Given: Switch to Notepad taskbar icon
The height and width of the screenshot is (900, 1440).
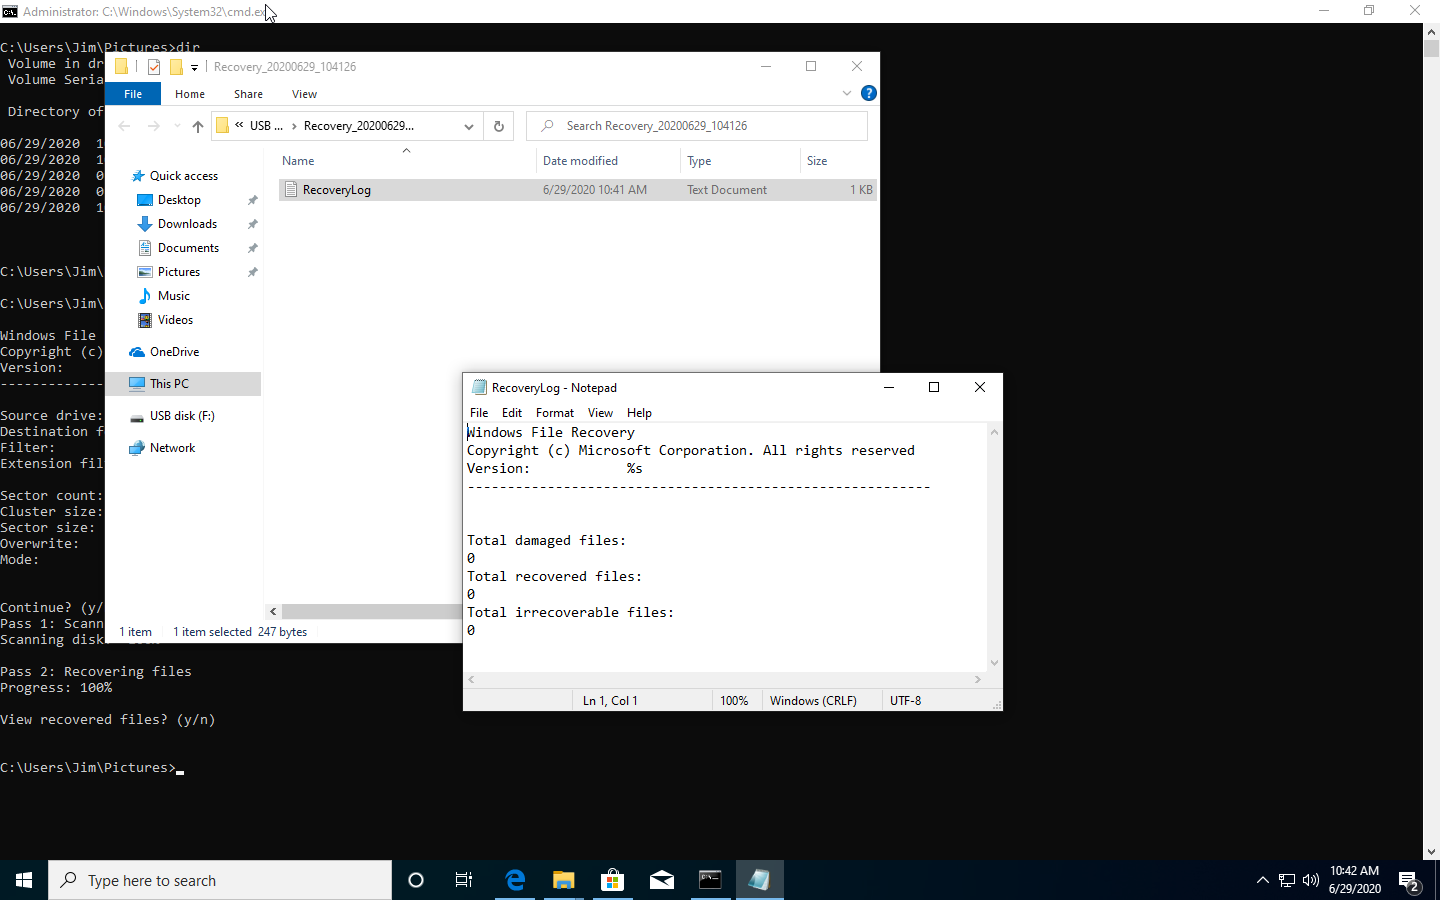Looking at the screenshot, I should coord(759,880).
